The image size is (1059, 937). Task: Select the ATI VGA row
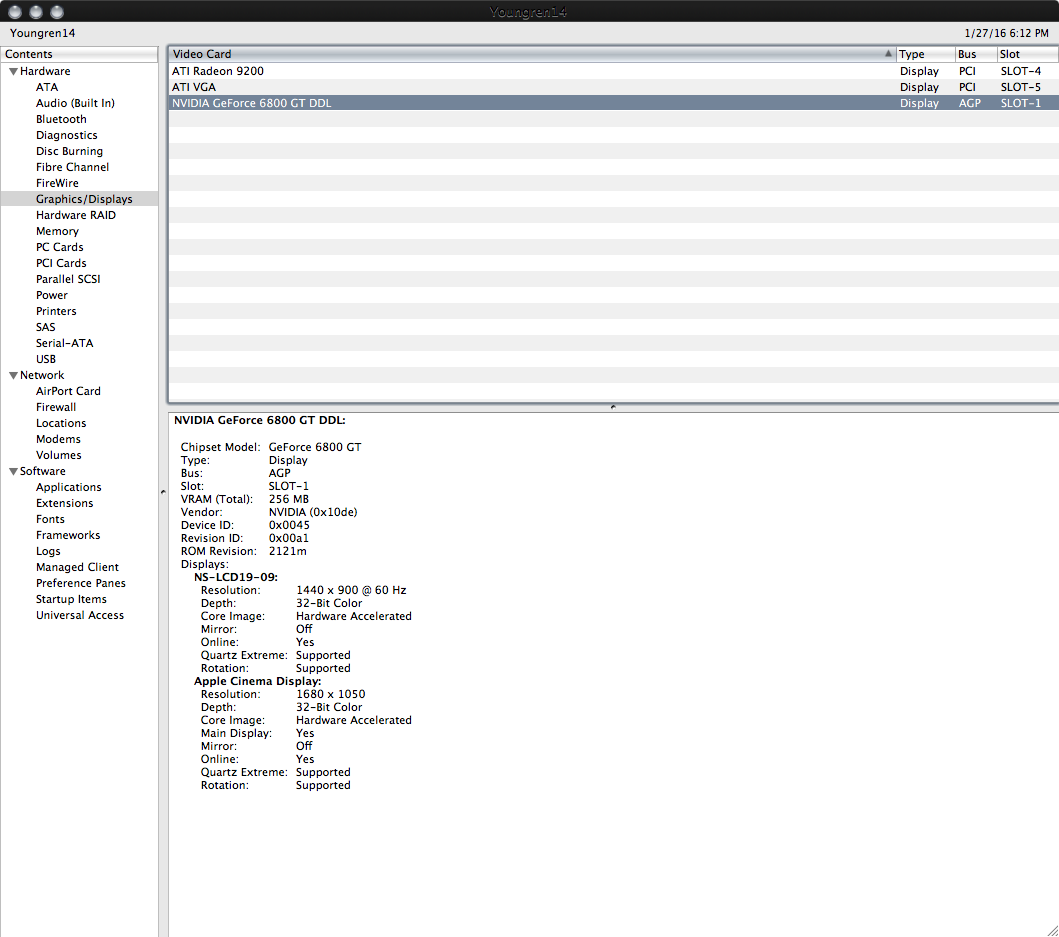[x=613, y=87]
